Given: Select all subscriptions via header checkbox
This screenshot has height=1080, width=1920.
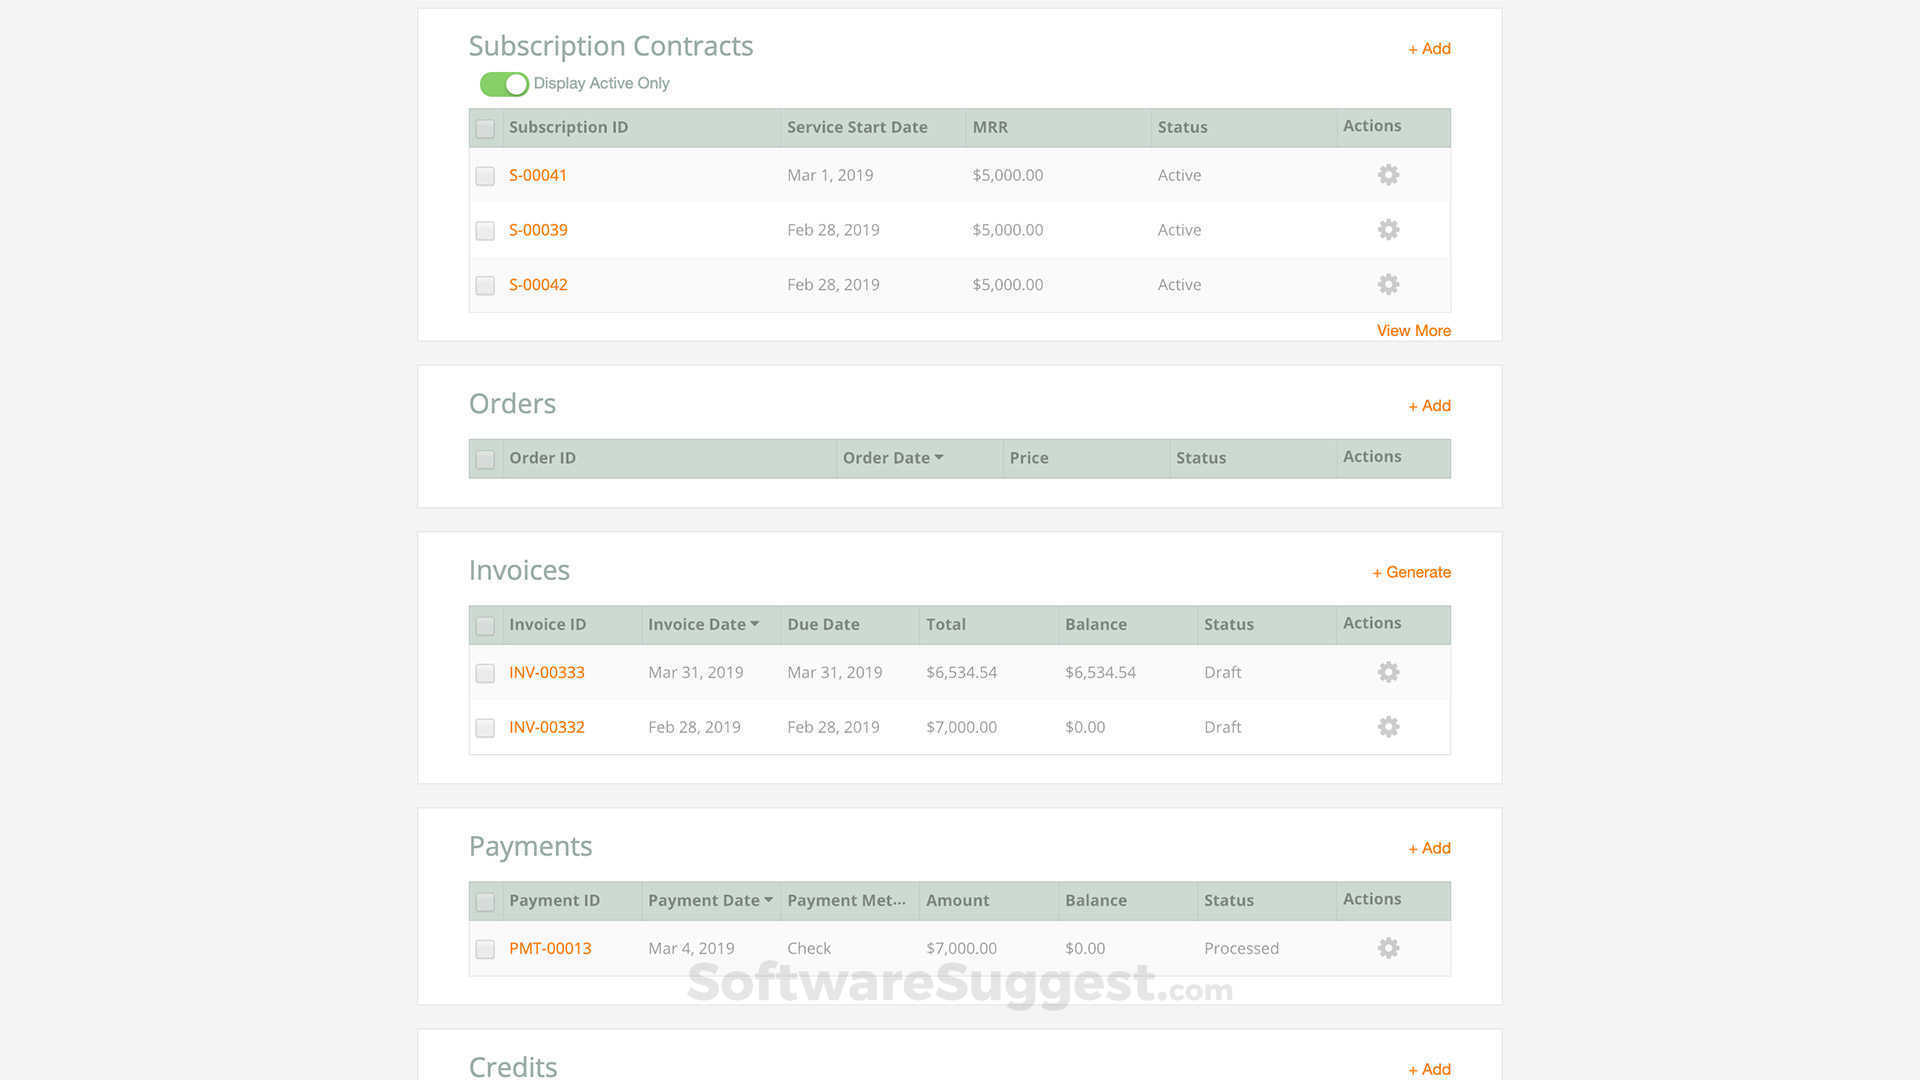Looking at the screenshot, I should [485, 129].
